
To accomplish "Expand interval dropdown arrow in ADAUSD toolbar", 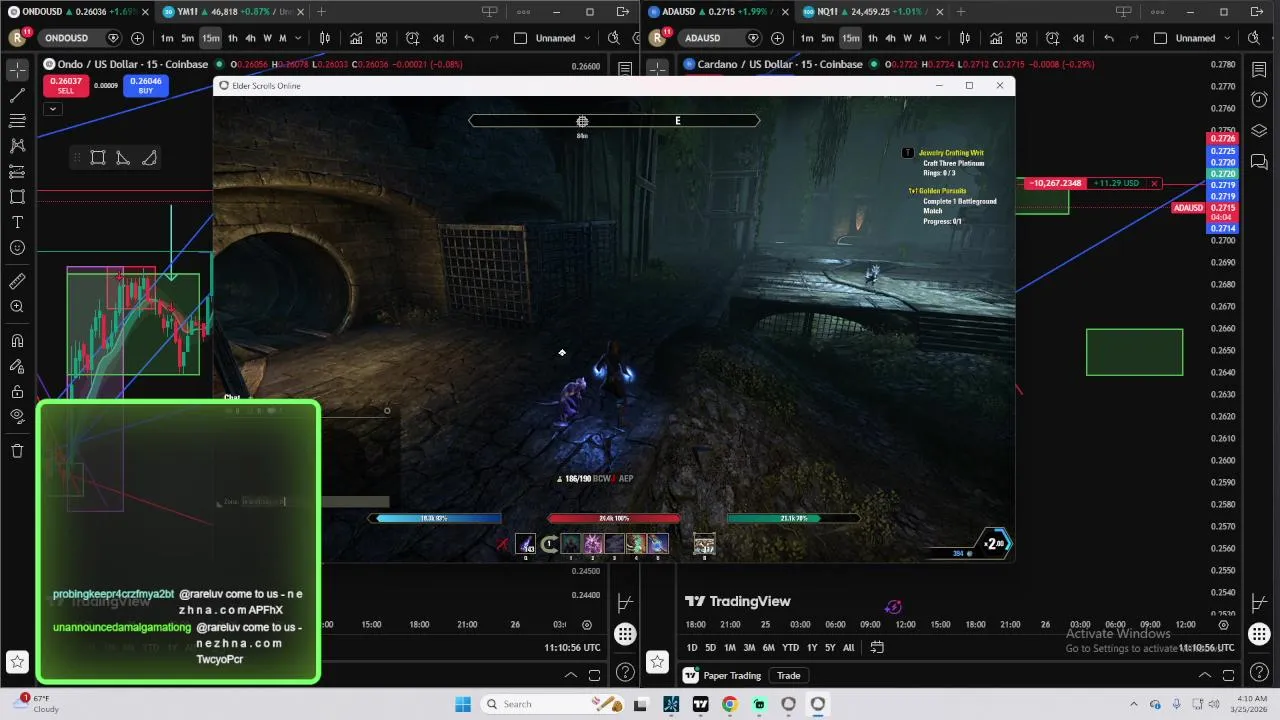I will [938, 38].
